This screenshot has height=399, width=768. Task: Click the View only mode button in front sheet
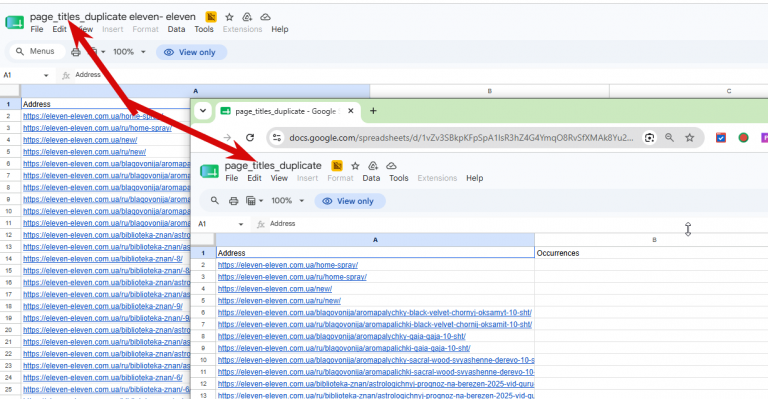350,201
